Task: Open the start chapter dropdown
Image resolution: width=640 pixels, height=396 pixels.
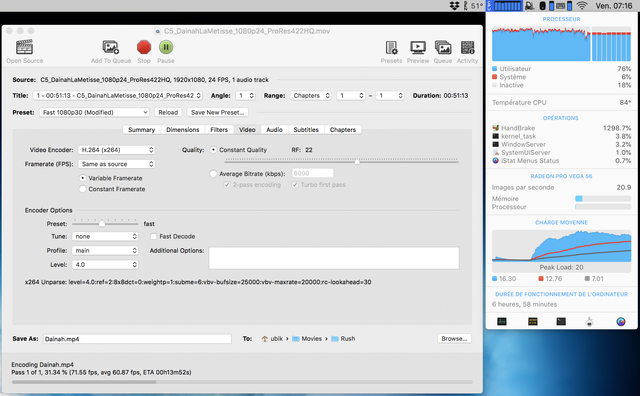Action: tap(351, 96)
